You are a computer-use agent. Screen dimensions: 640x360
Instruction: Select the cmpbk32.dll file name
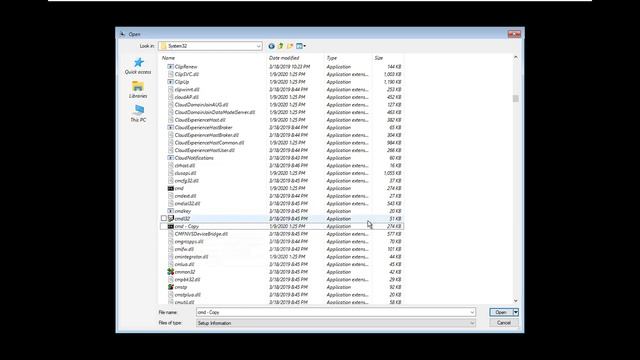click(187, 280)
